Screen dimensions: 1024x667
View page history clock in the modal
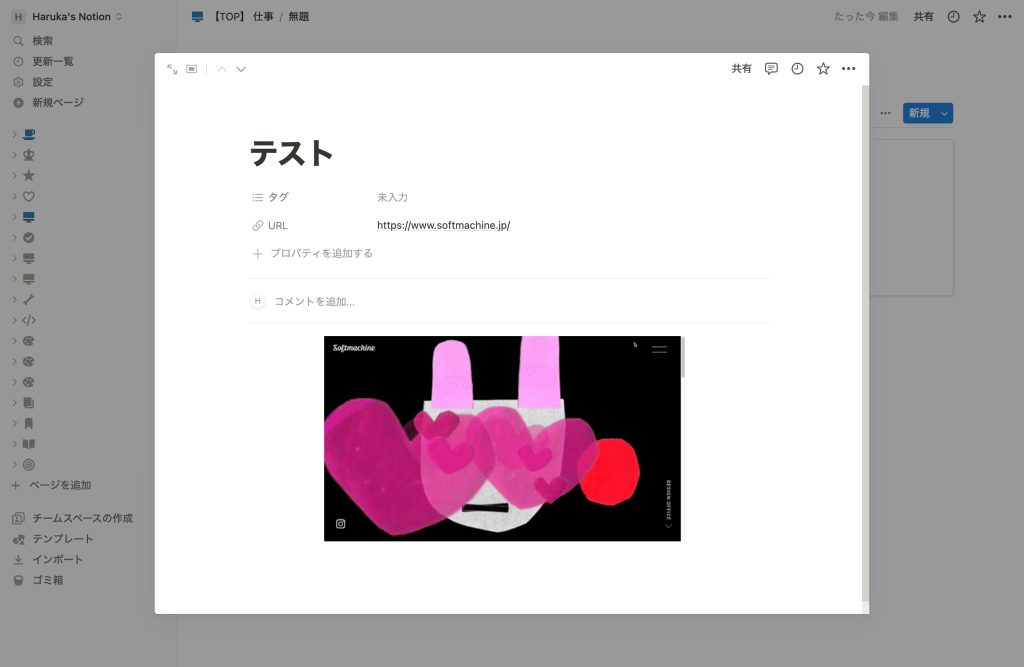(797, 69)
